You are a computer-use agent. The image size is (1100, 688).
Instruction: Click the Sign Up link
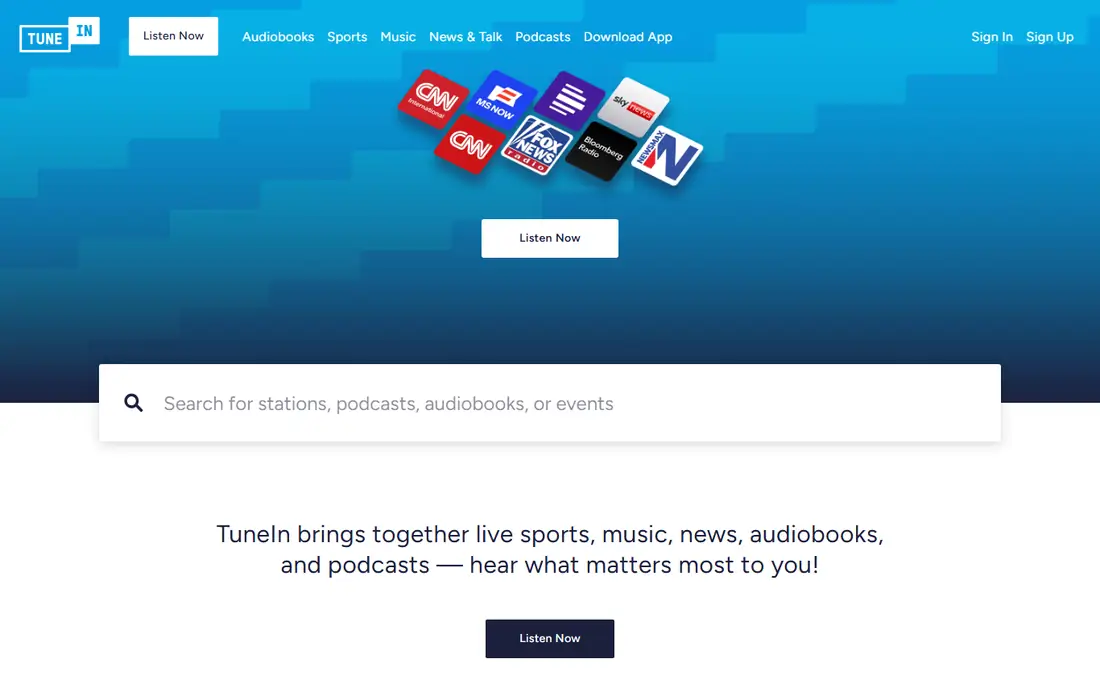[1049, 36]
